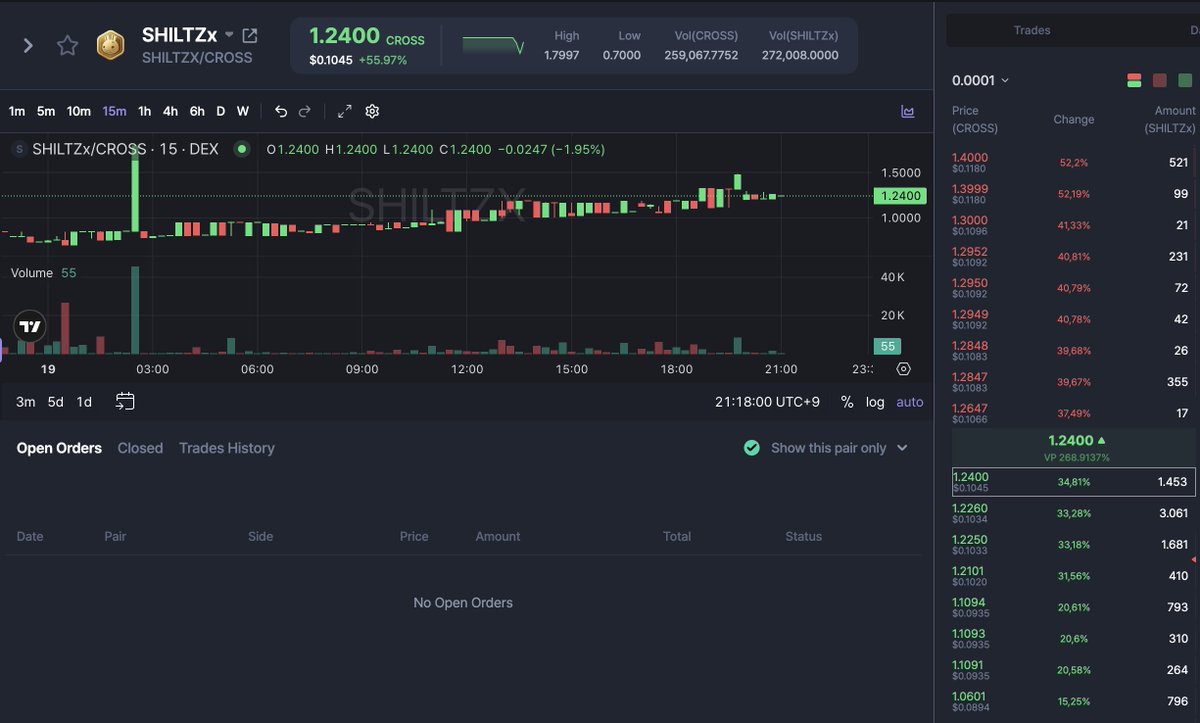Switch to the Trades History tab
The width and height of the screenshot is (1200, 723).
point(226,448)
